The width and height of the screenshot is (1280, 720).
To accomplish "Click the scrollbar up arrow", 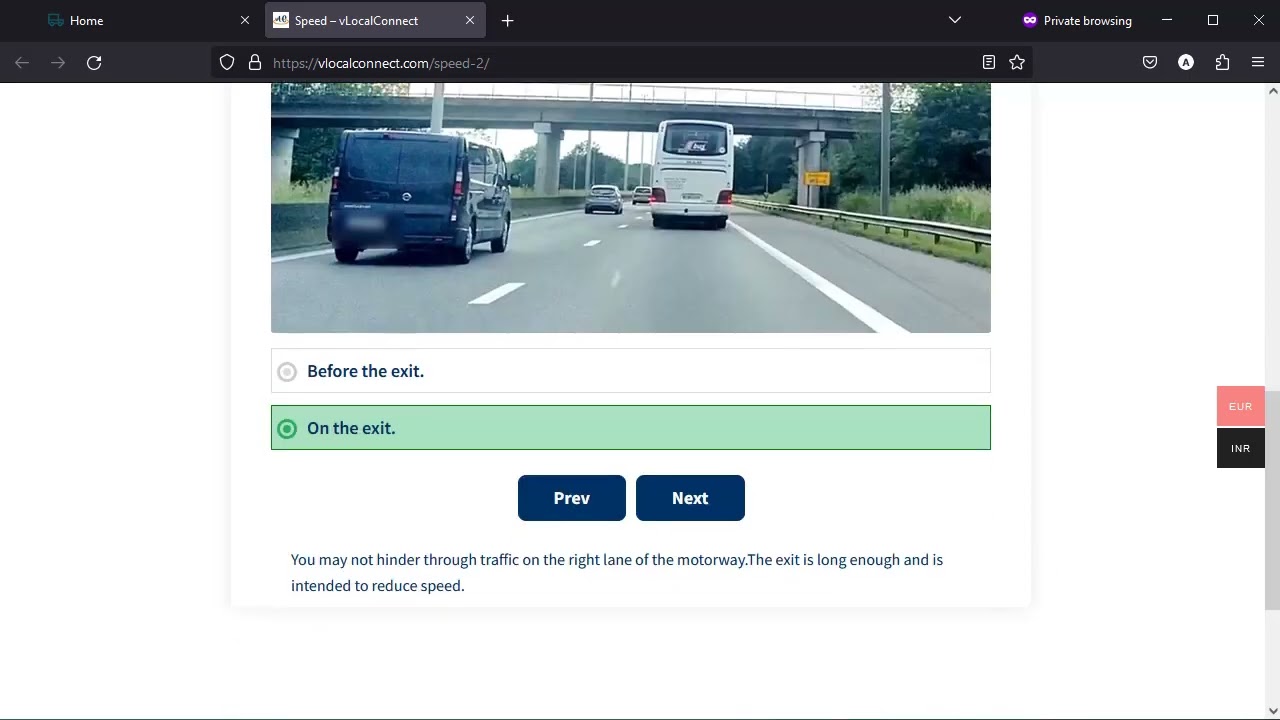I will 1272,91.
